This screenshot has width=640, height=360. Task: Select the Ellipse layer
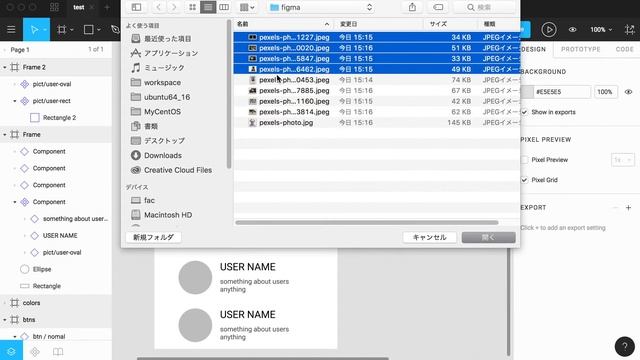coord(42,269)
